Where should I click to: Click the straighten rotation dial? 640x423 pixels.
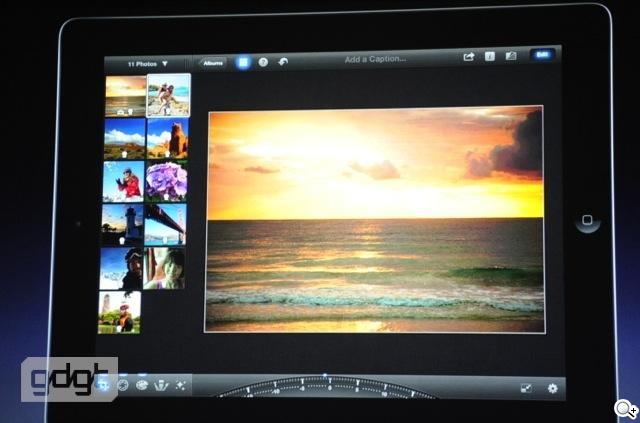[x=326, y=387]
